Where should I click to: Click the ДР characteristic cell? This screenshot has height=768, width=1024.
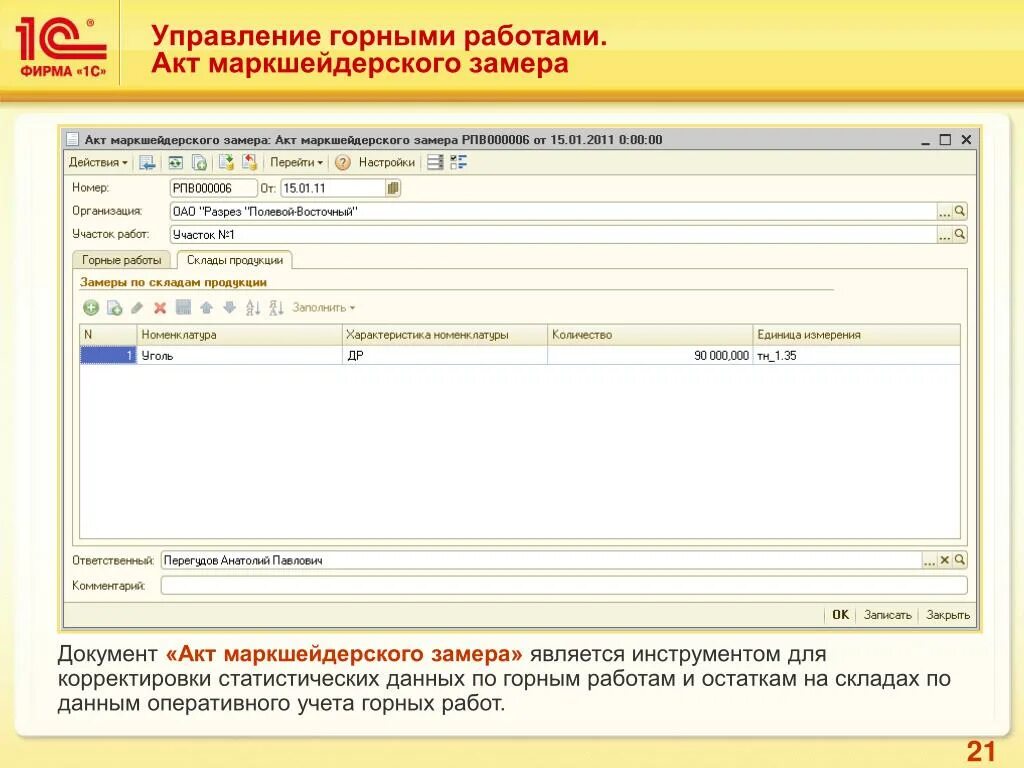(x=445, y=355)
